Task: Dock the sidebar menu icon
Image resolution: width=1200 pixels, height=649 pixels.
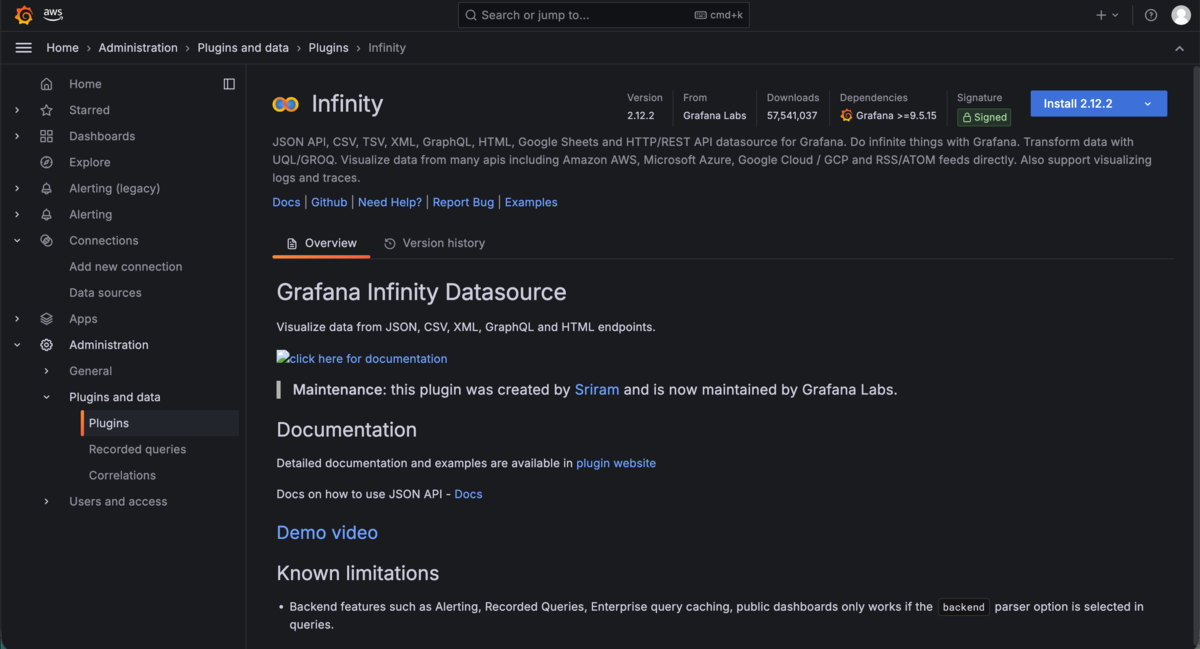Action: tap(229, 84)
